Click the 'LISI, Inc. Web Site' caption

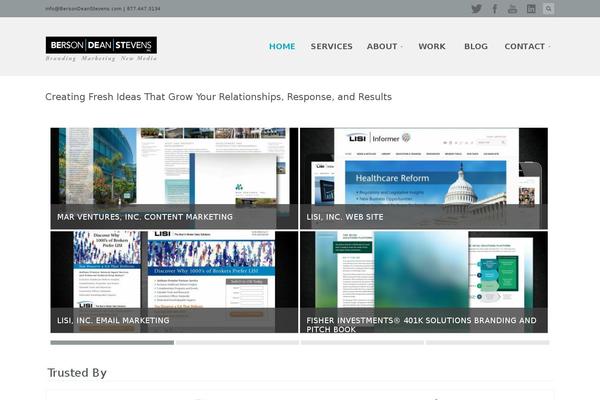(344, 217)
